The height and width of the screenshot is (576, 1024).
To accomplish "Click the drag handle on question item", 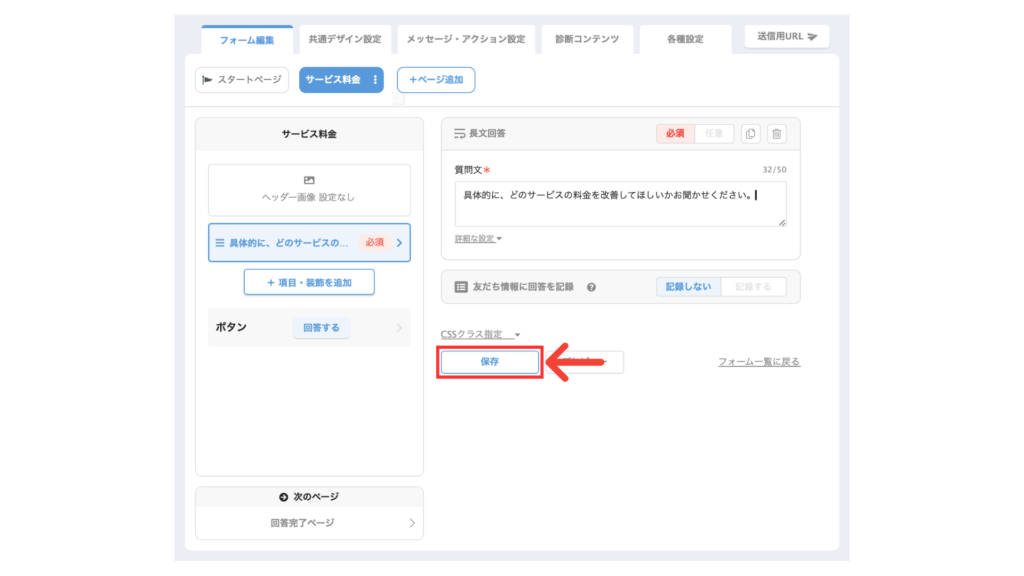I will click(x=219, y=242).
